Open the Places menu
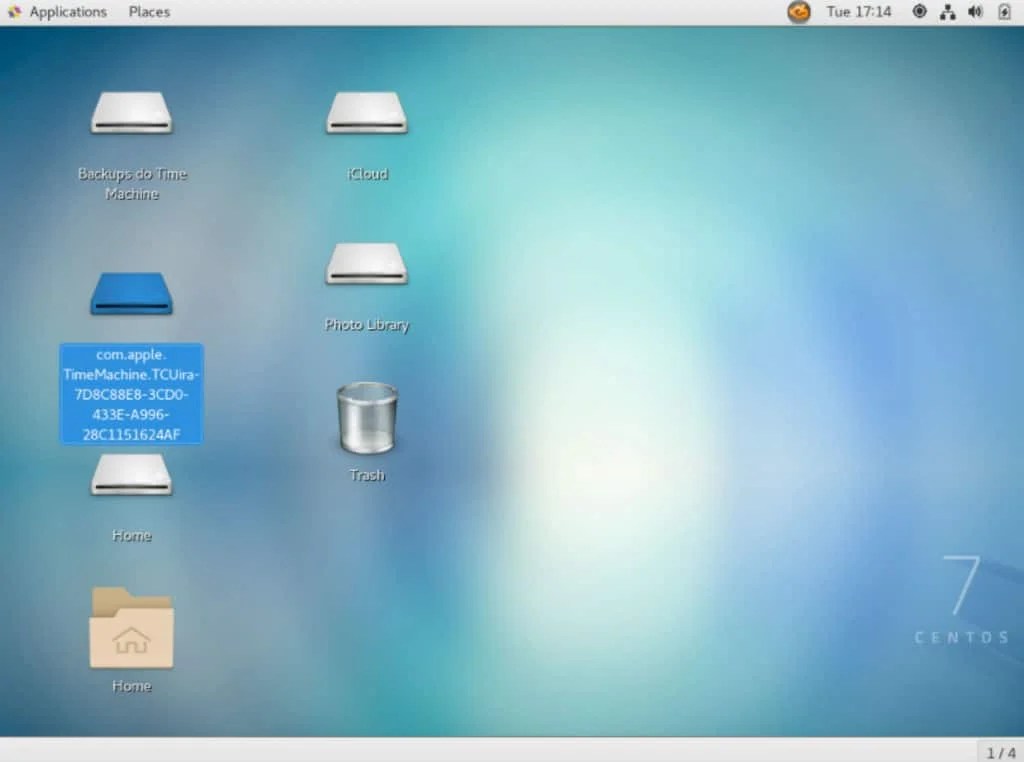This screenshot has width=1024, height=762. (x=148, y=12)
